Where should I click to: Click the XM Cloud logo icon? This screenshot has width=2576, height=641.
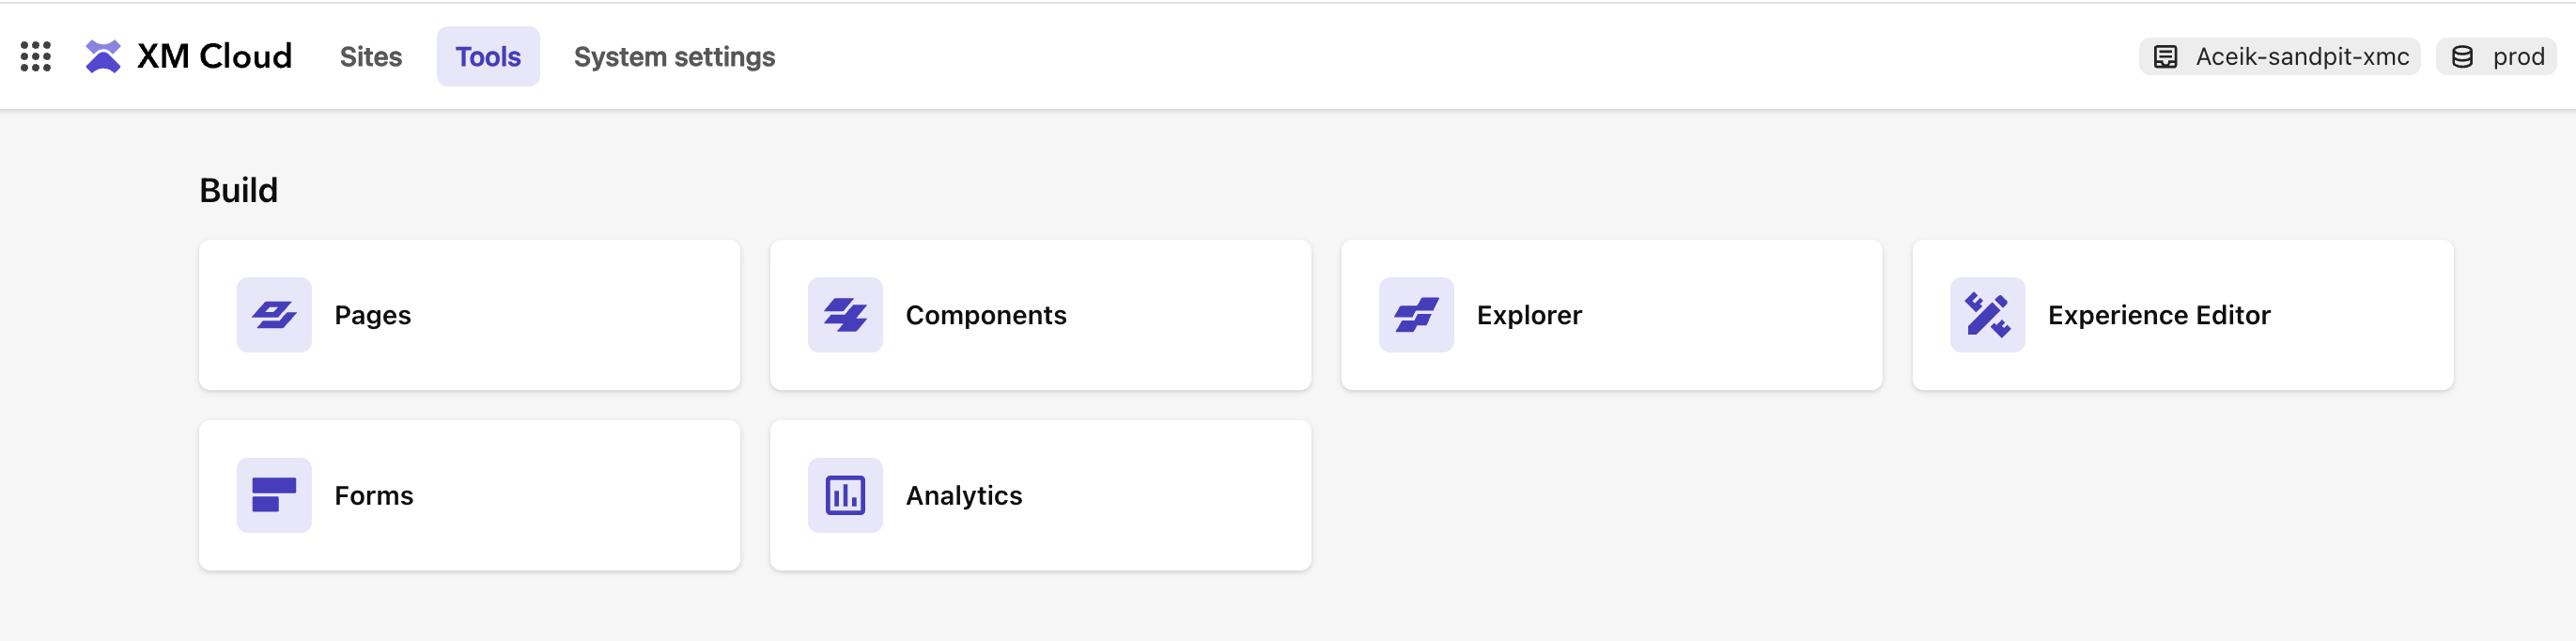[103, 56]
